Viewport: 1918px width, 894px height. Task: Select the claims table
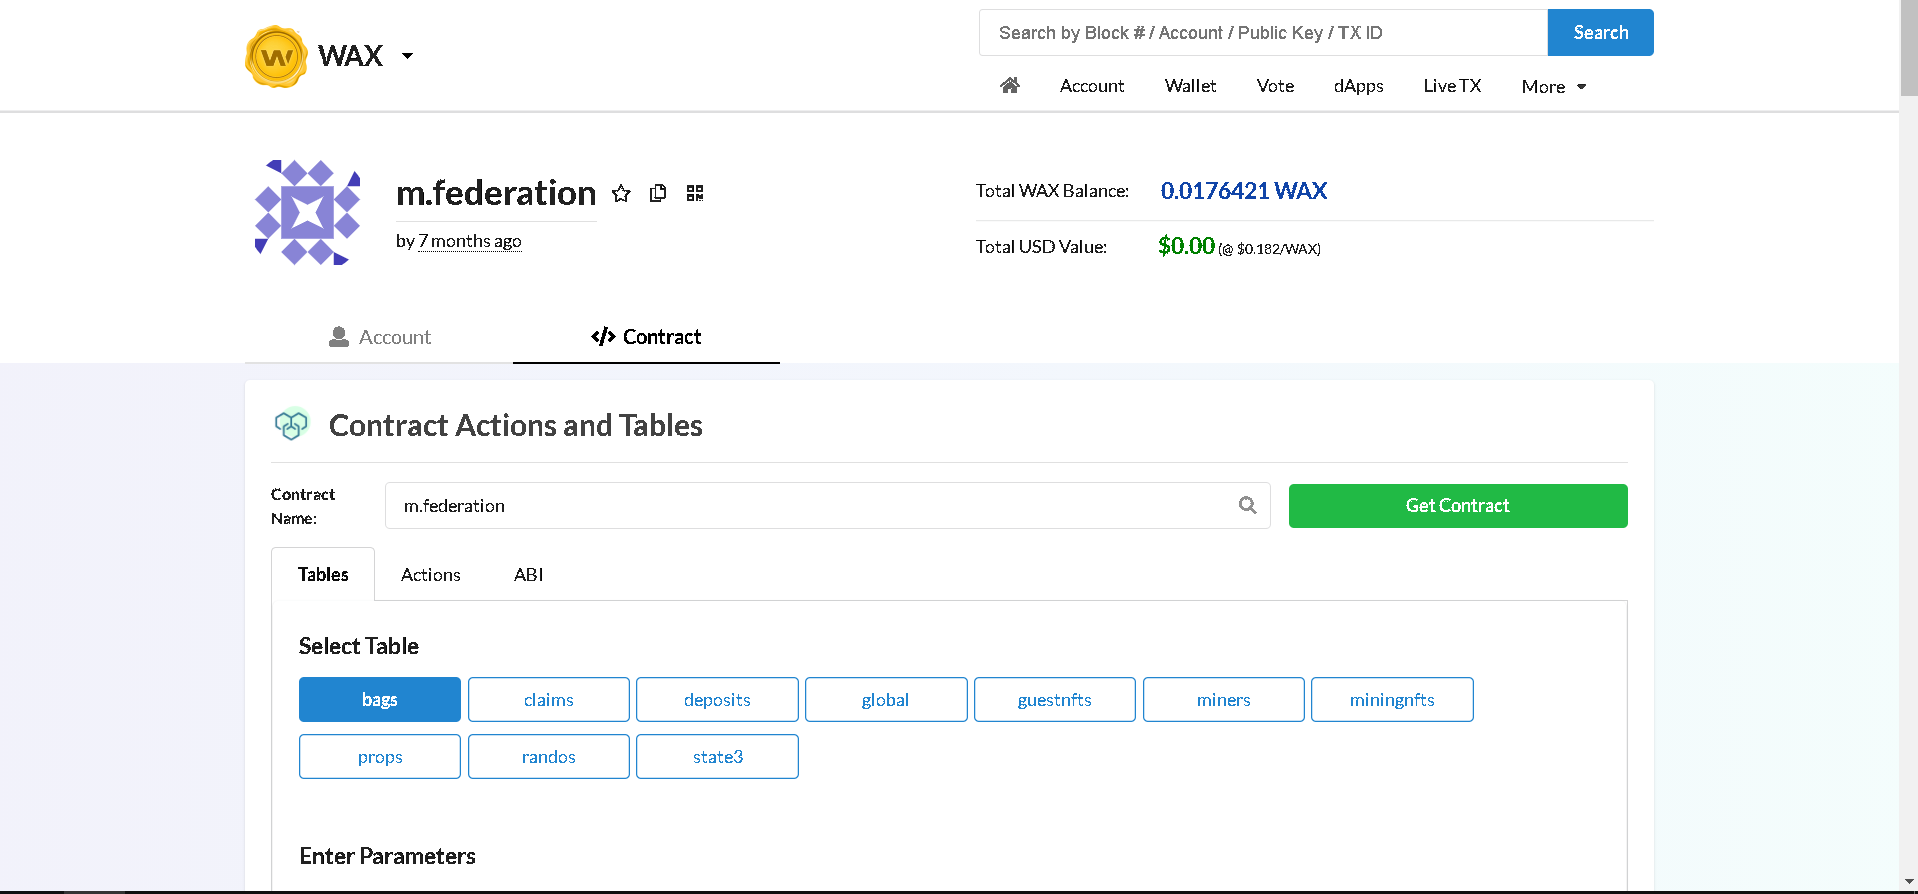point(548,700)
